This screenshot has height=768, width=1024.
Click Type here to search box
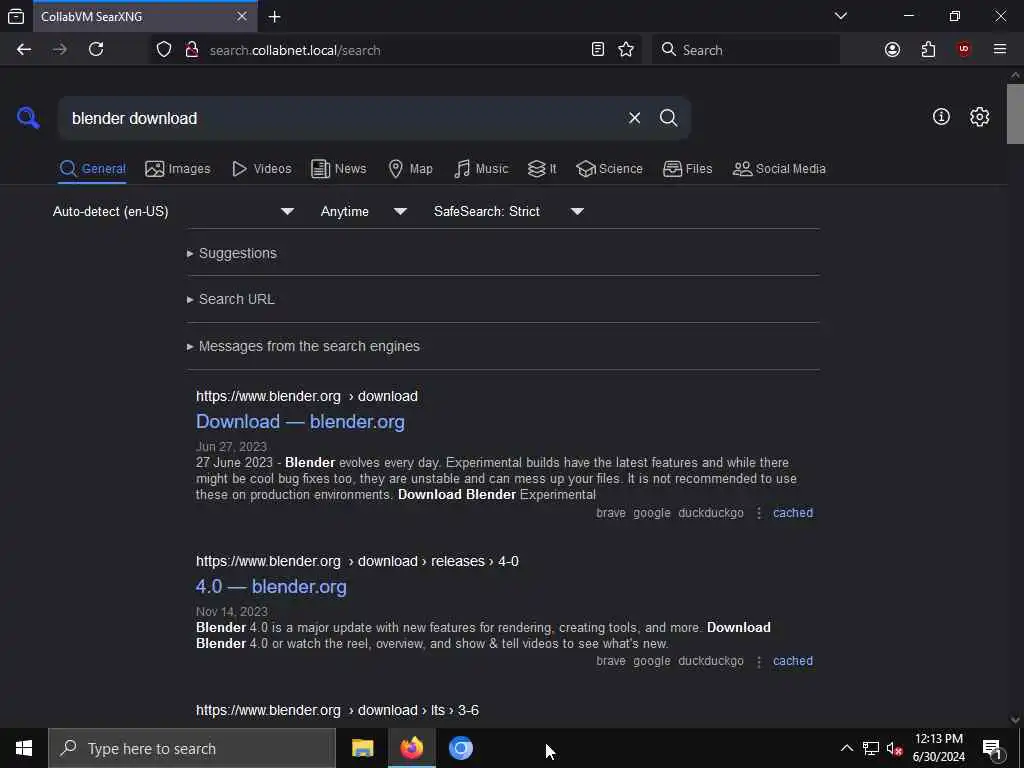click(x=192, y=748)
